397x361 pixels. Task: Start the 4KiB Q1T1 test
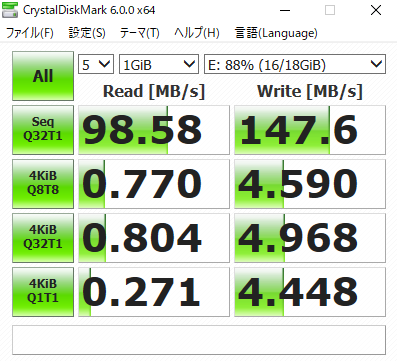43,292
